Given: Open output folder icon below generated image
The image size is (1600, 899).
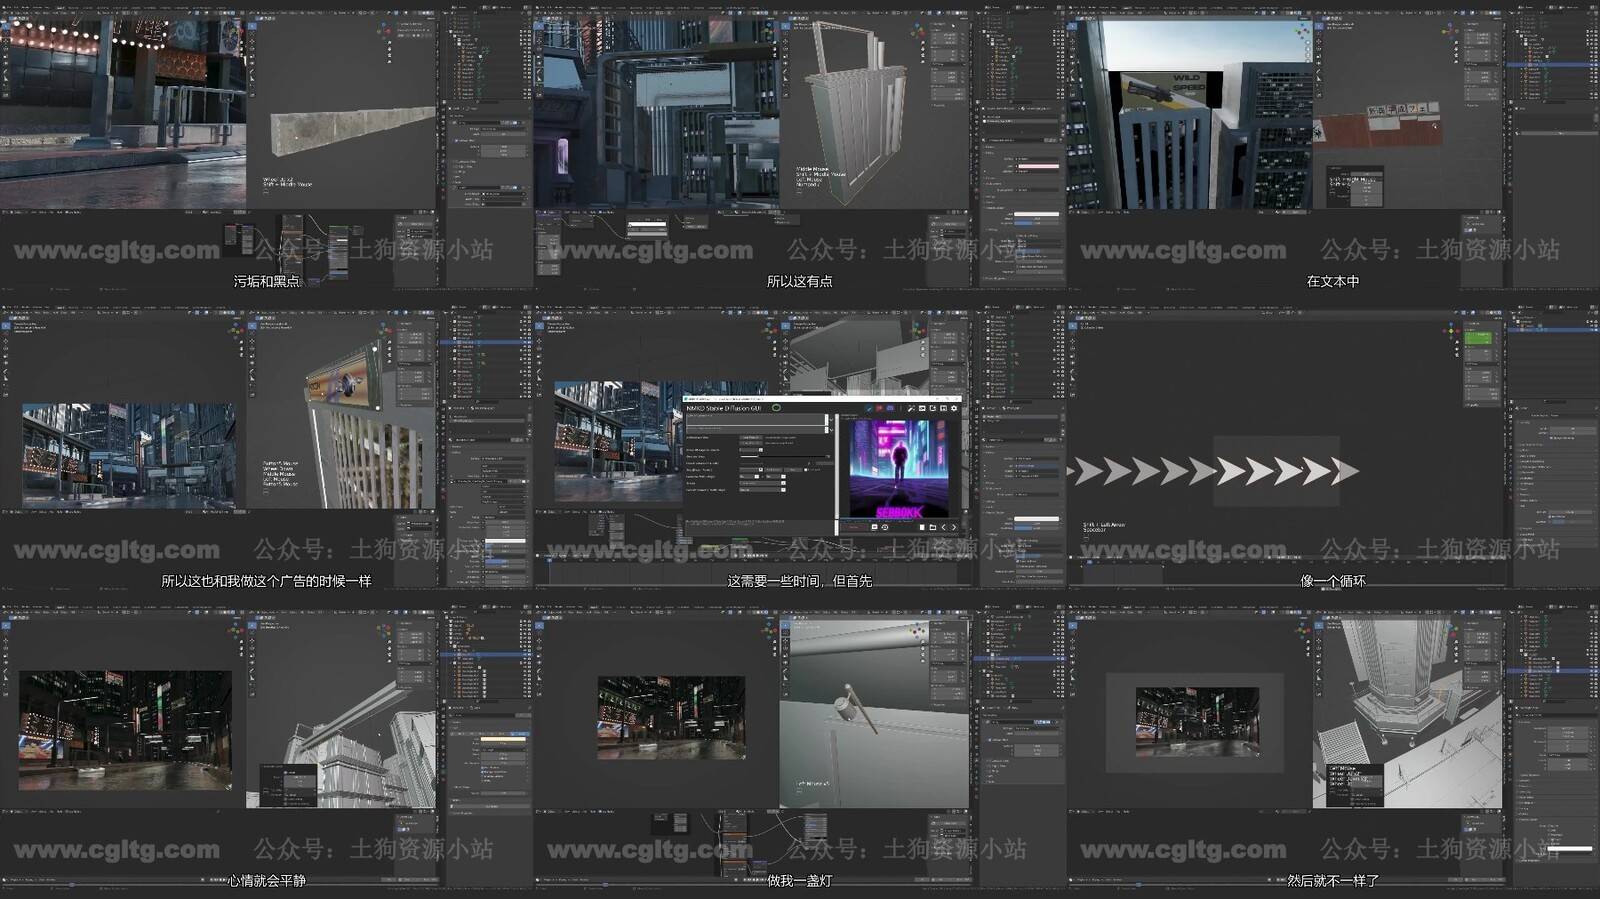Looking at the screenshot, I should click(x=933, y=527).
